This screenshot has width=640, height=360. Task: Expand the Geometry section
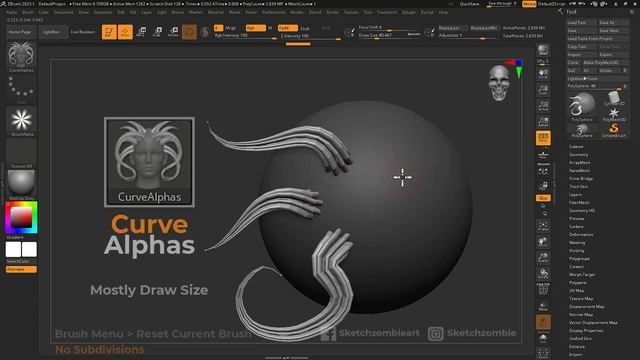[x=578, y=155]
